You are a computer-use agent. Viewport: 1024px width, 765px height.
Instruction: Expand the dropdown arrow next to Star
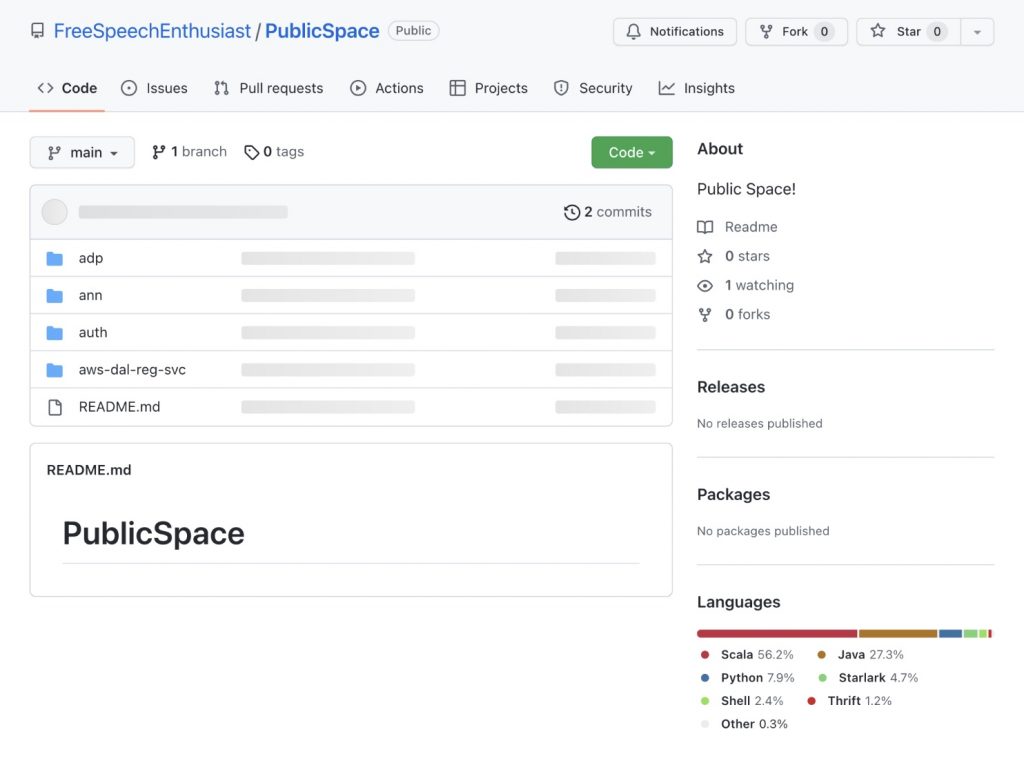(x=977, y=31)
